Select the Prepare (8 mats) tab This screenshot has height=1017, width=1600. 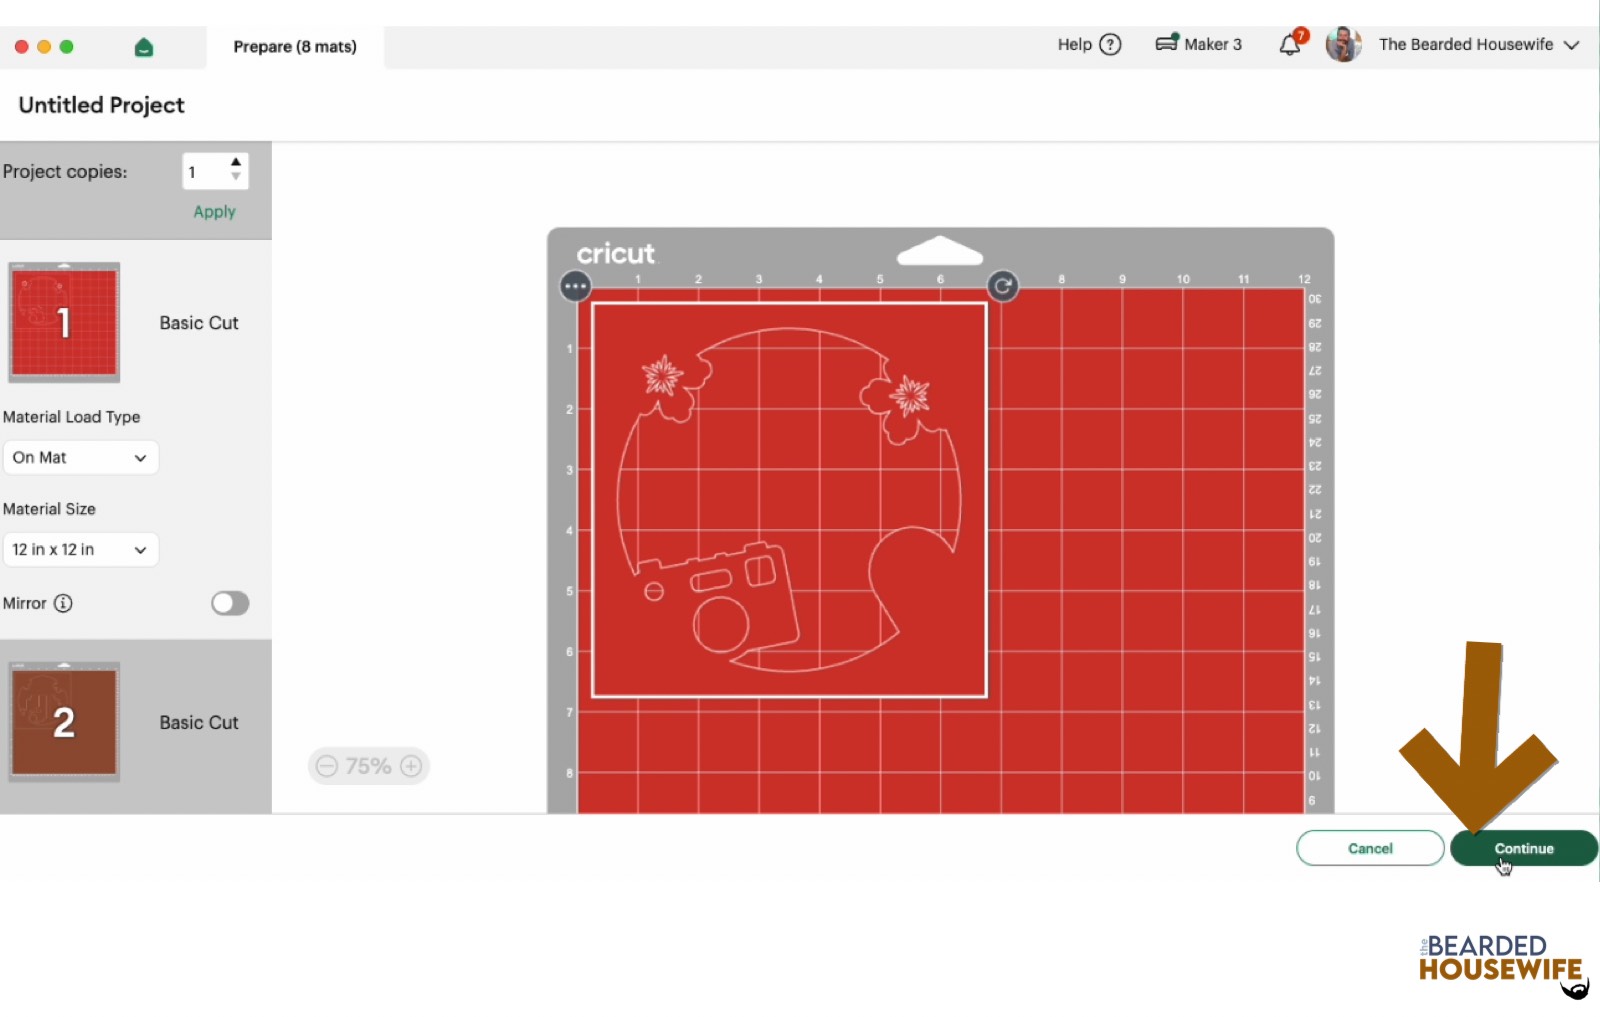point(295,47)
